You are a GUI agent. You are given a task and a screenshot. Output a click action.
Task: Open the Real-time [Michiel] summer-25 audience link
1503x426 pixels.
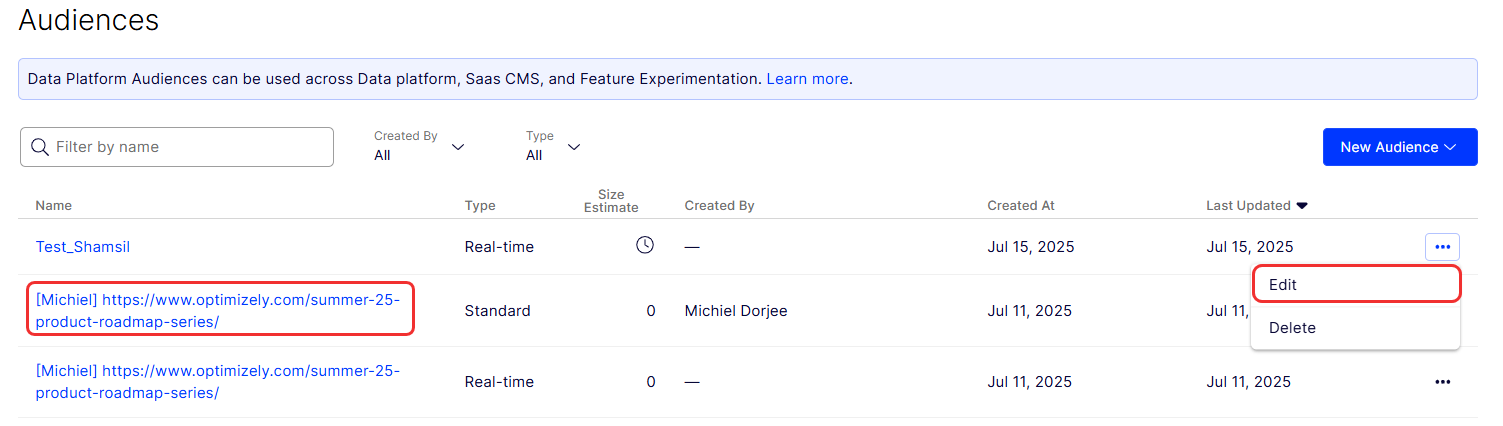[x=218, y=382]
